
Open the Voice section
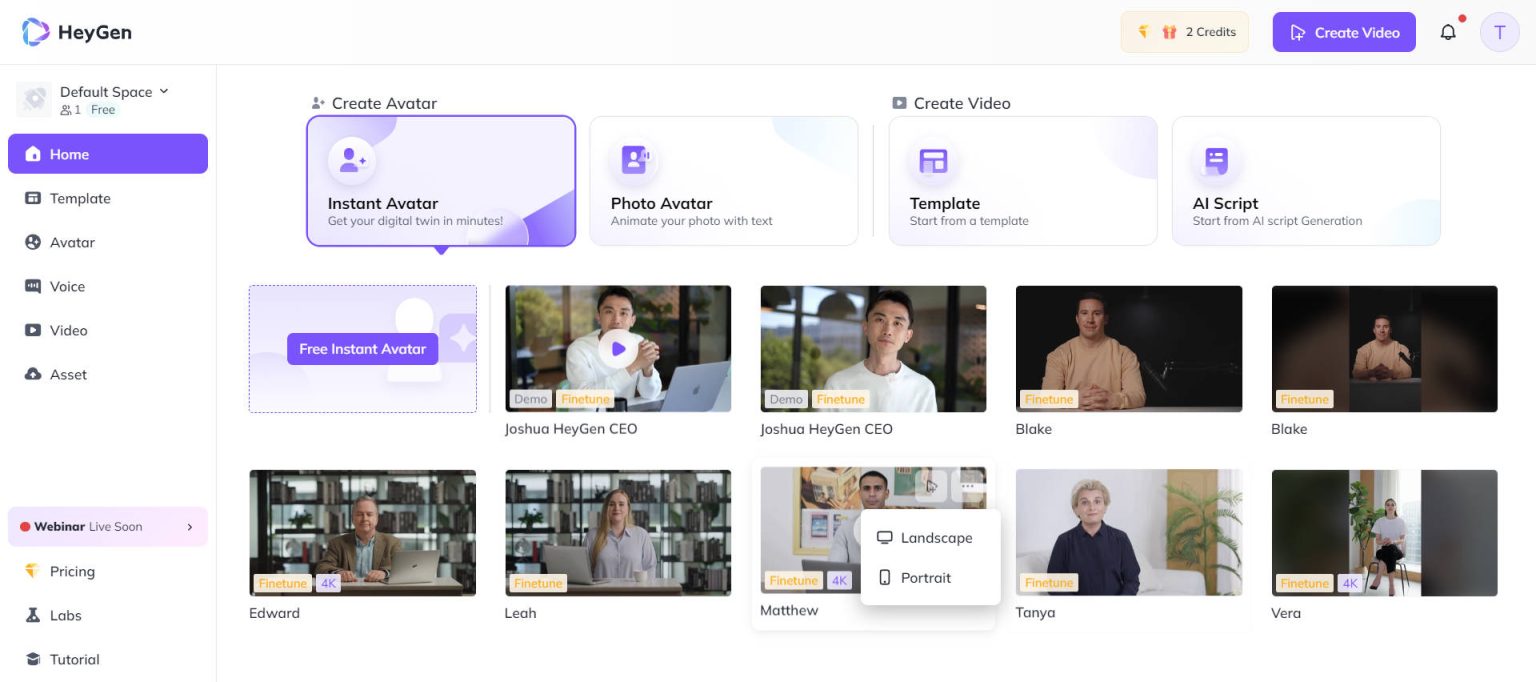[x=67, y=286]
